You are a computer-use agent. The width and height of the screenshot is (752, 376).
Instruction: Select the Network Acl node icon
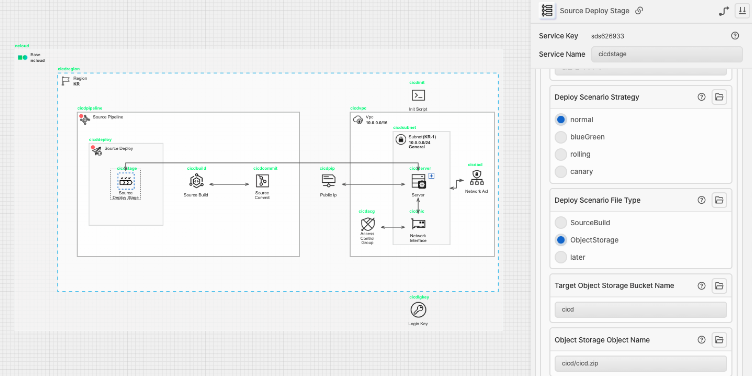476,177
